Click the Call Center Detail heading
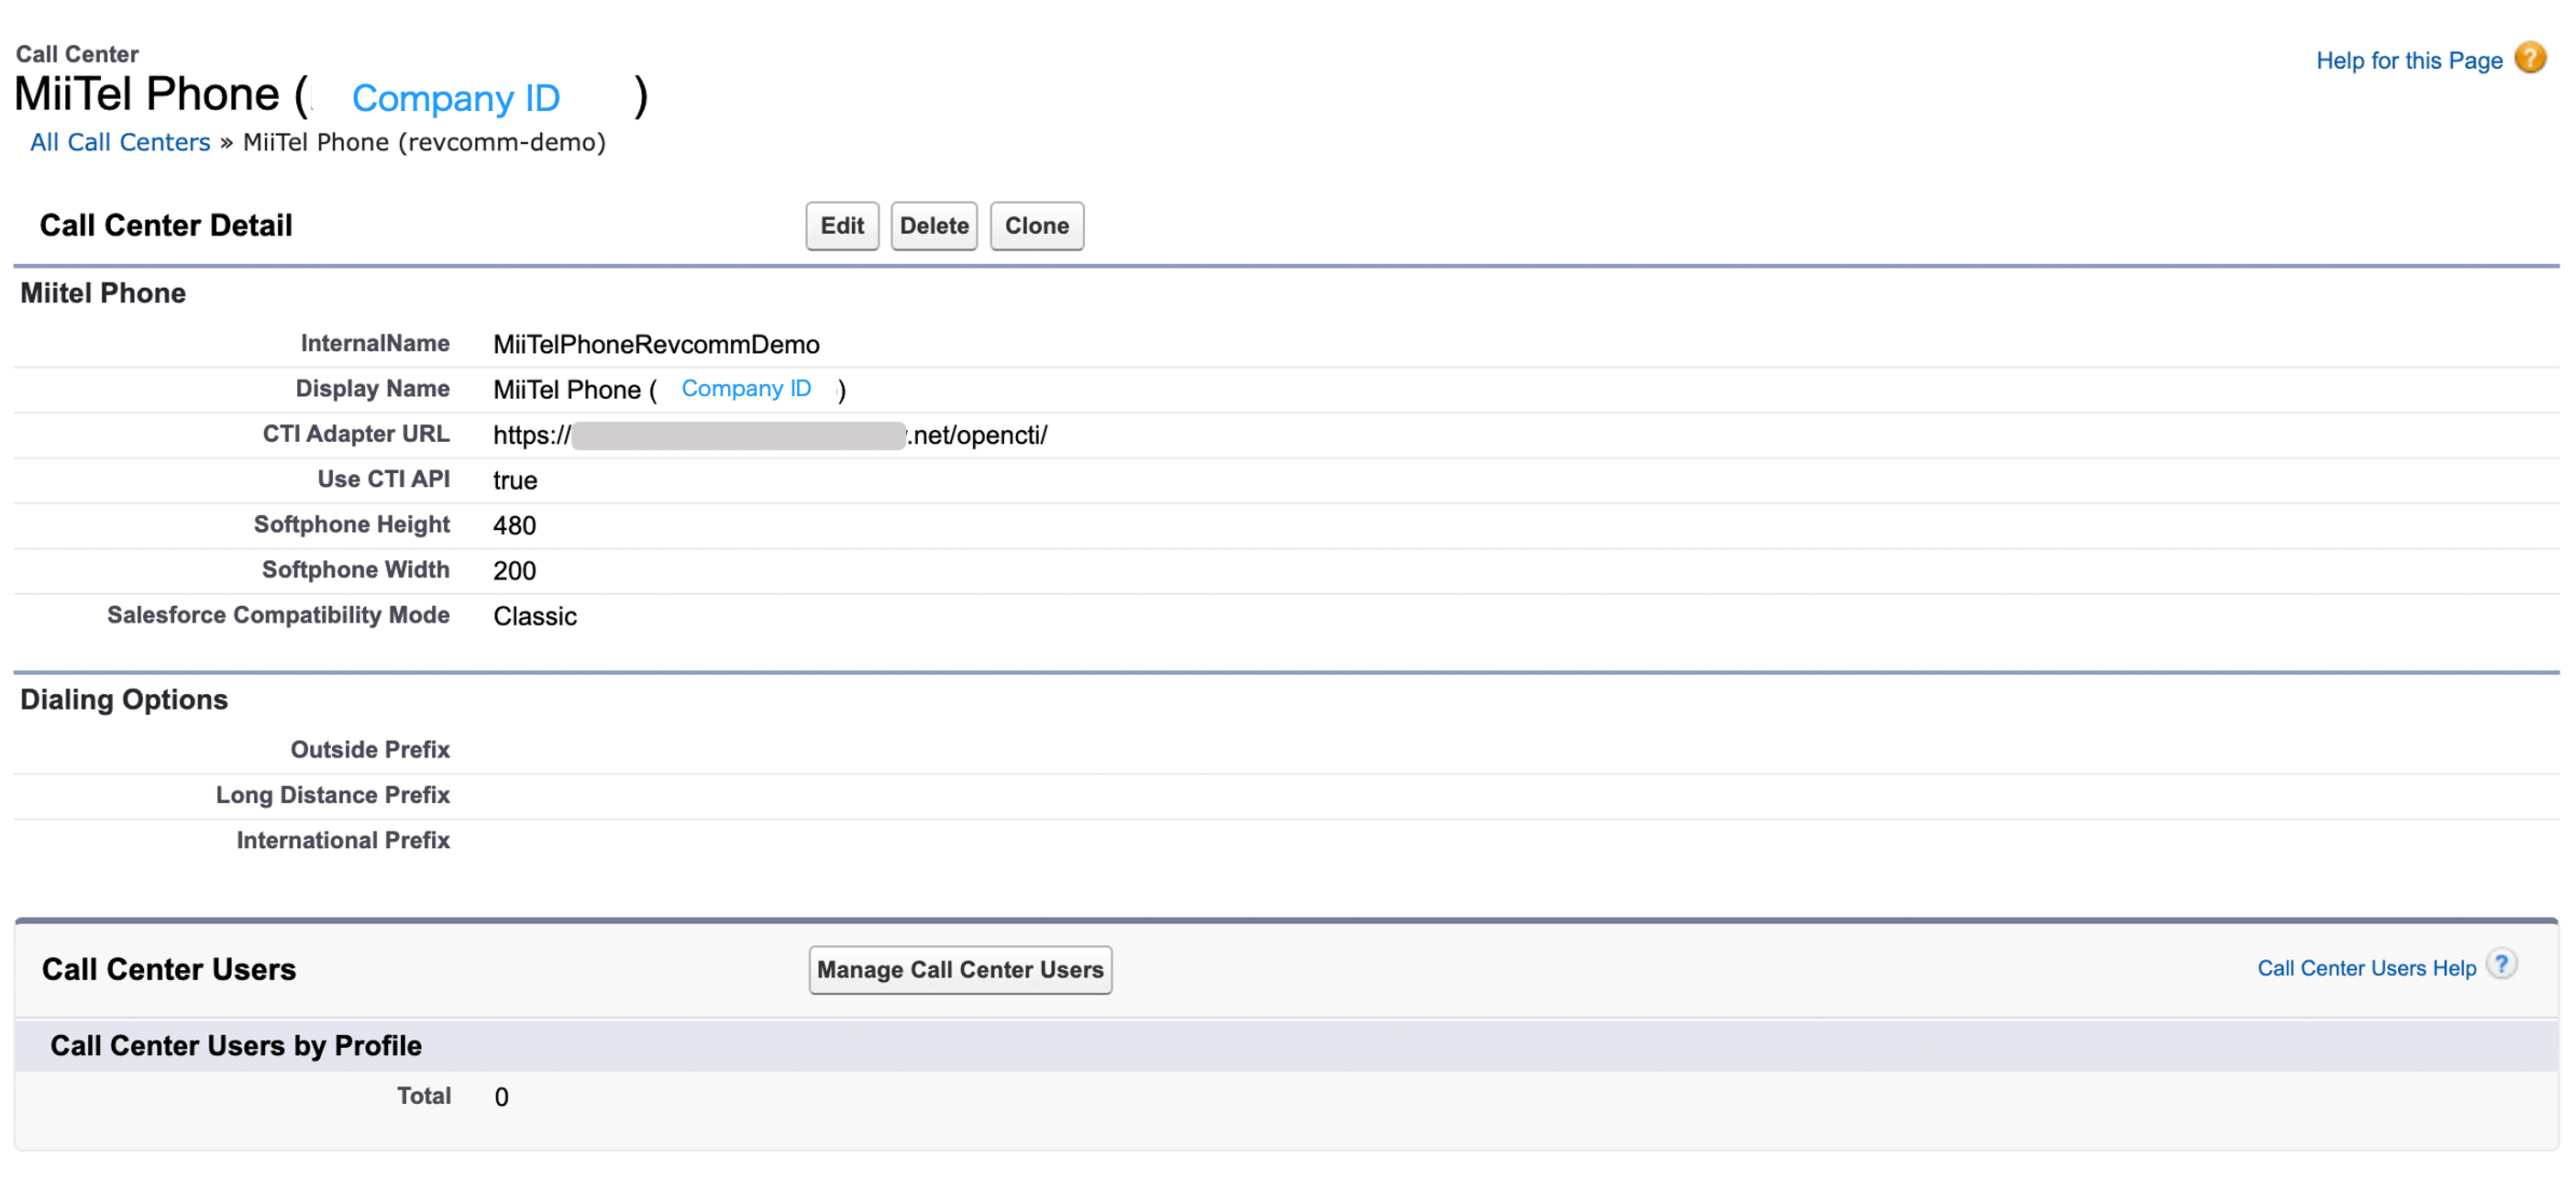Screen dimensions: 2576x1180 166,226
